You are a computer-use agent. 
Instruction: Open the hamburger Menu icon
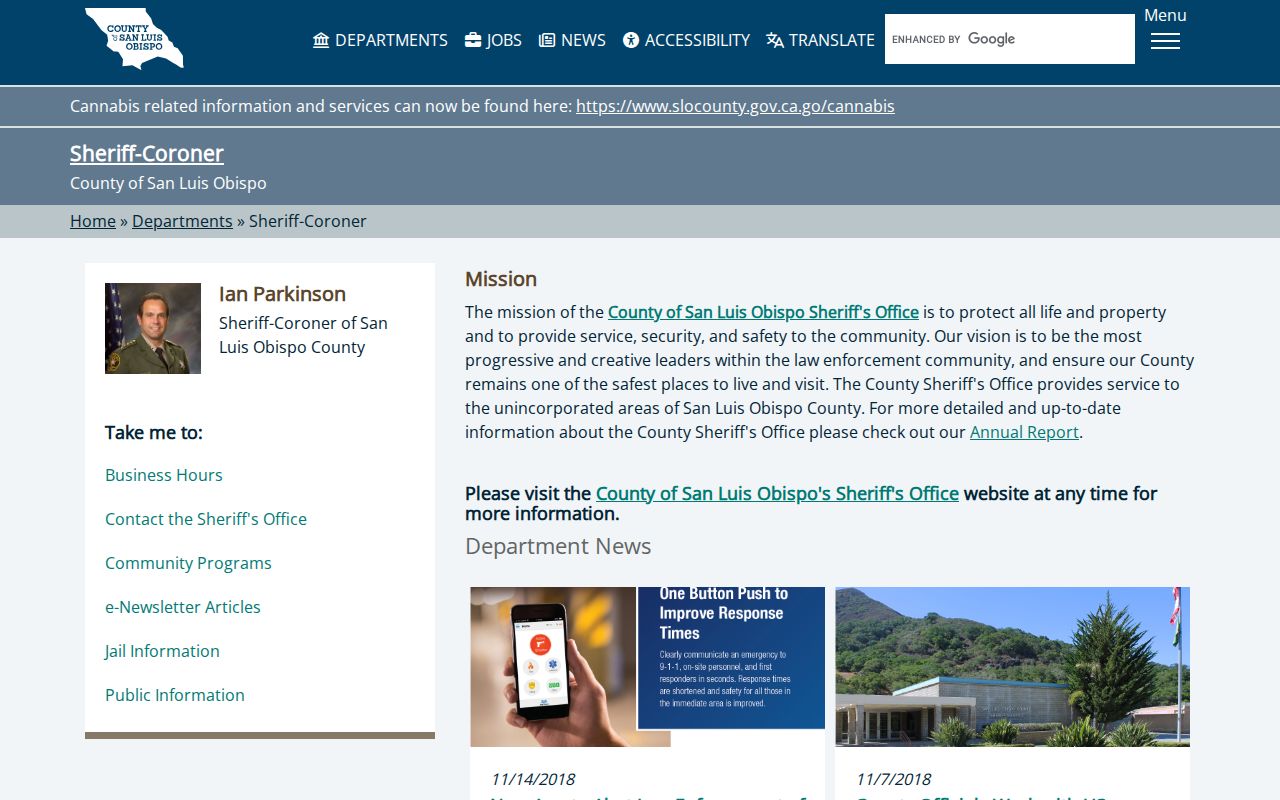pos(1165,41)
